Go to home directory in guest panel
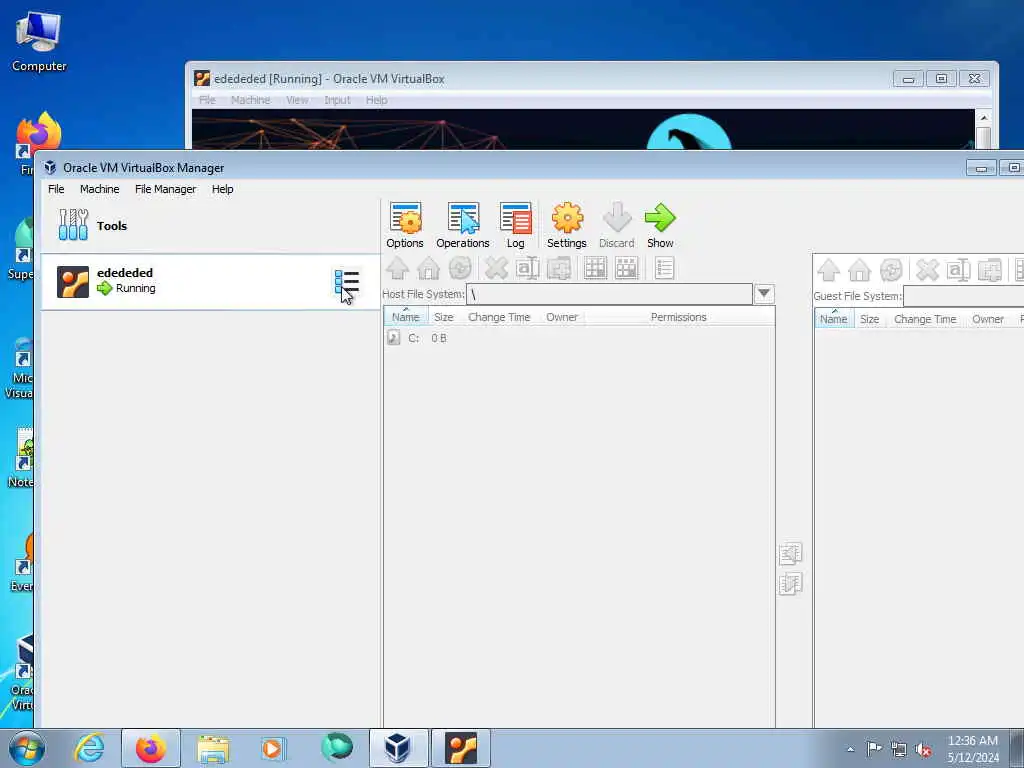The width and height of the screenshot is (1024, 768). pyautogui.click(x=859, y=270)
